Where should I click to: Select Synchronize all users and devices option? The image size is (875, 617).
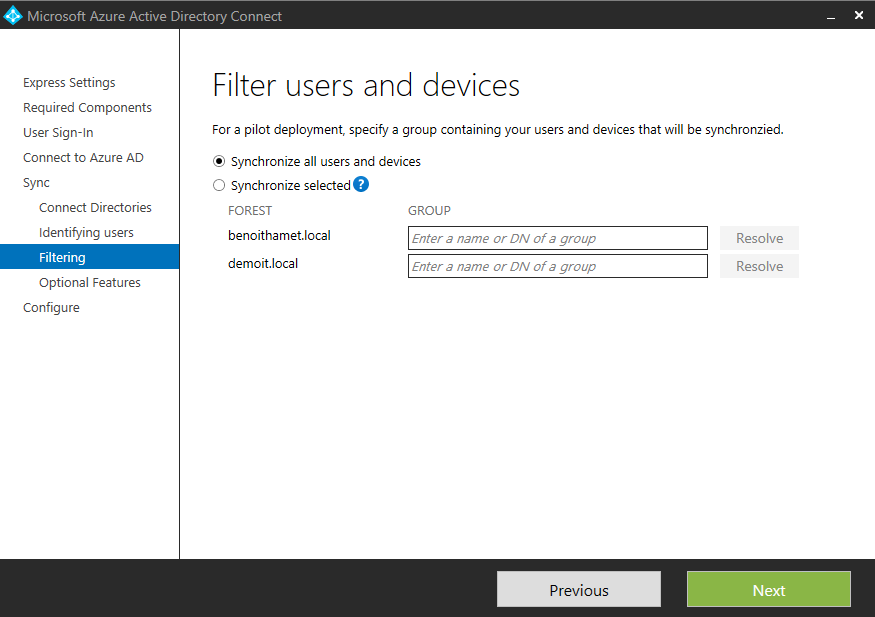coord(219,161)
